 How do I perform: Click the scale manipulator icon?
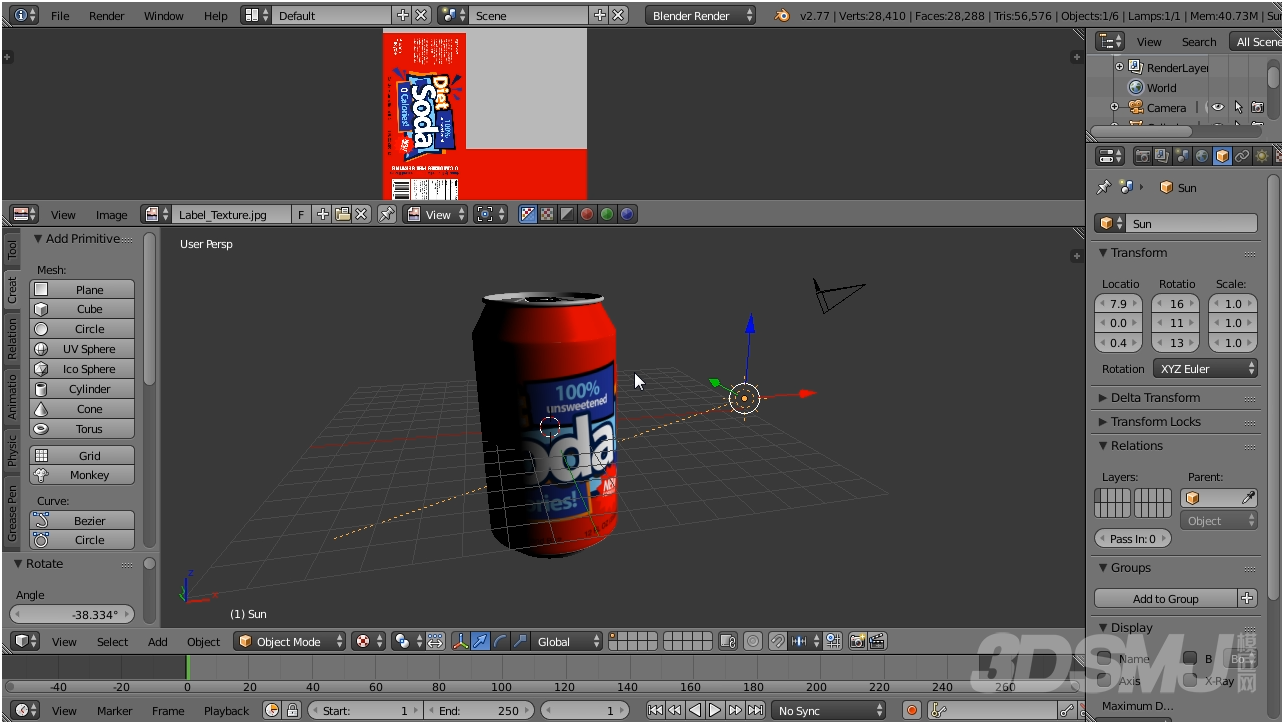(520, 641)
